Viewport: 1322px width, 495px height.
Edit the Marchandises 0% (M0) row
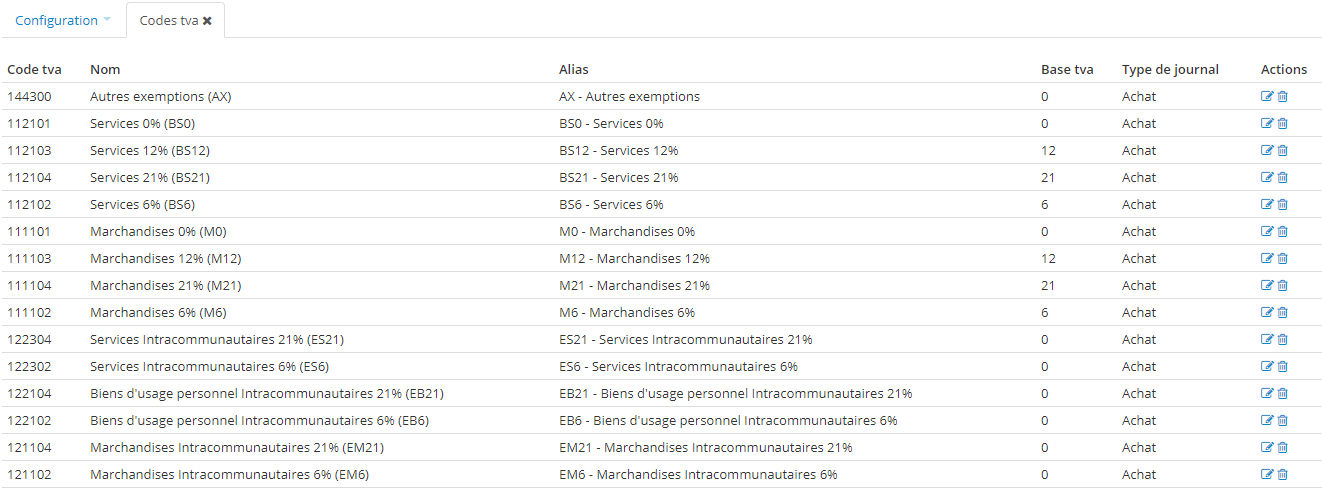(x=1267, y=232)
